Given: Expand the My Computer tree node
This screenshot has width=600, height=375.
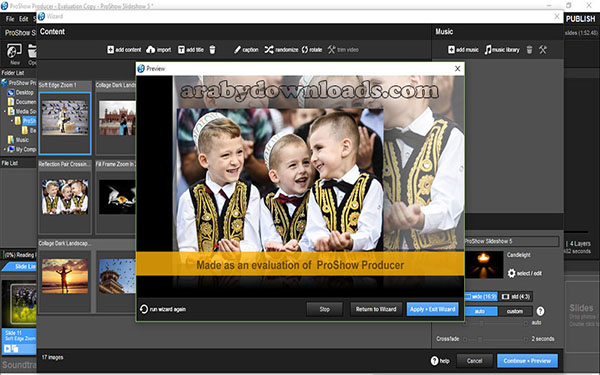Looking at the screenshot, I should (x=5, y=149).
